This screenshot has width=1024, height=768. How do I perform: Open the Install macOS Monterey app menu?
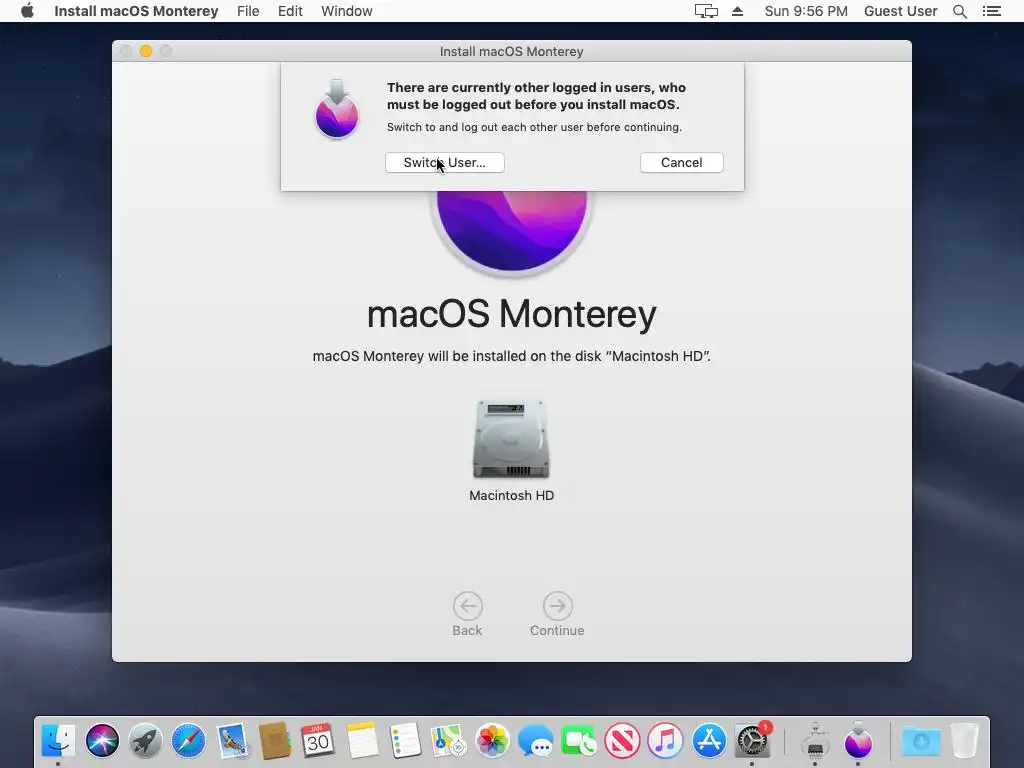[136, 11]
